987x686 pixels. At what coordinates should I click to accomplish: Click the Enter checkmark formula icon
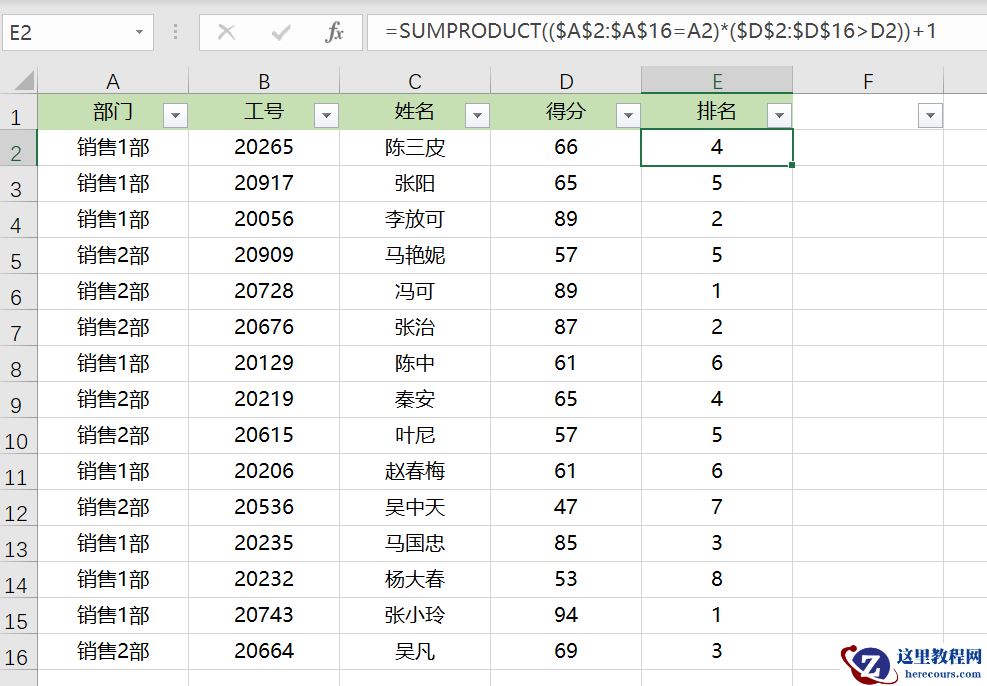click(x=281, y=32)
